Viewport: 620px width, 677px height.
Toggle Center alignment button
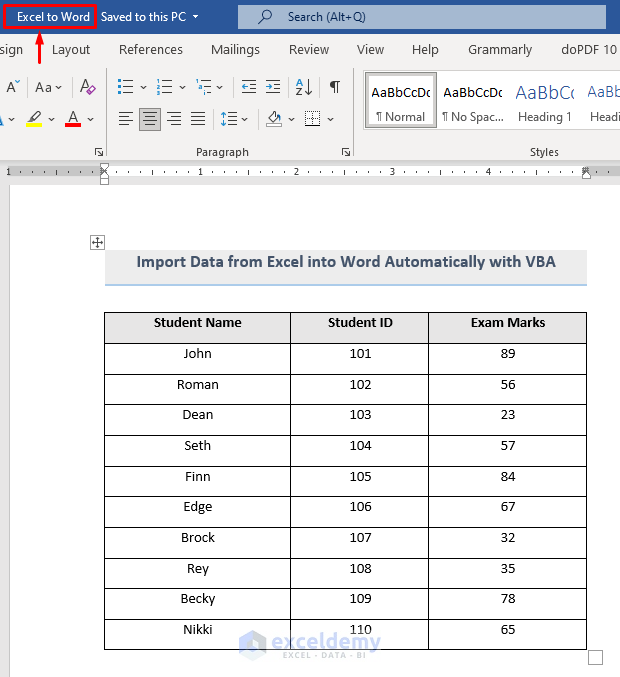pyautogui.click(x=150, y=119)
